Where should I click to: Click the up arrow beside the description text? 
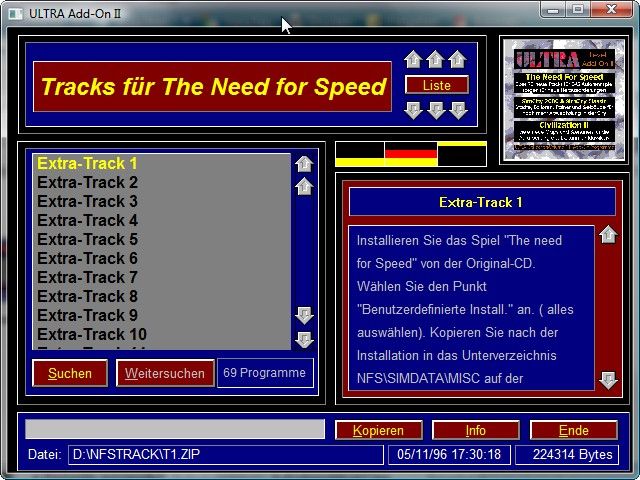608,235
